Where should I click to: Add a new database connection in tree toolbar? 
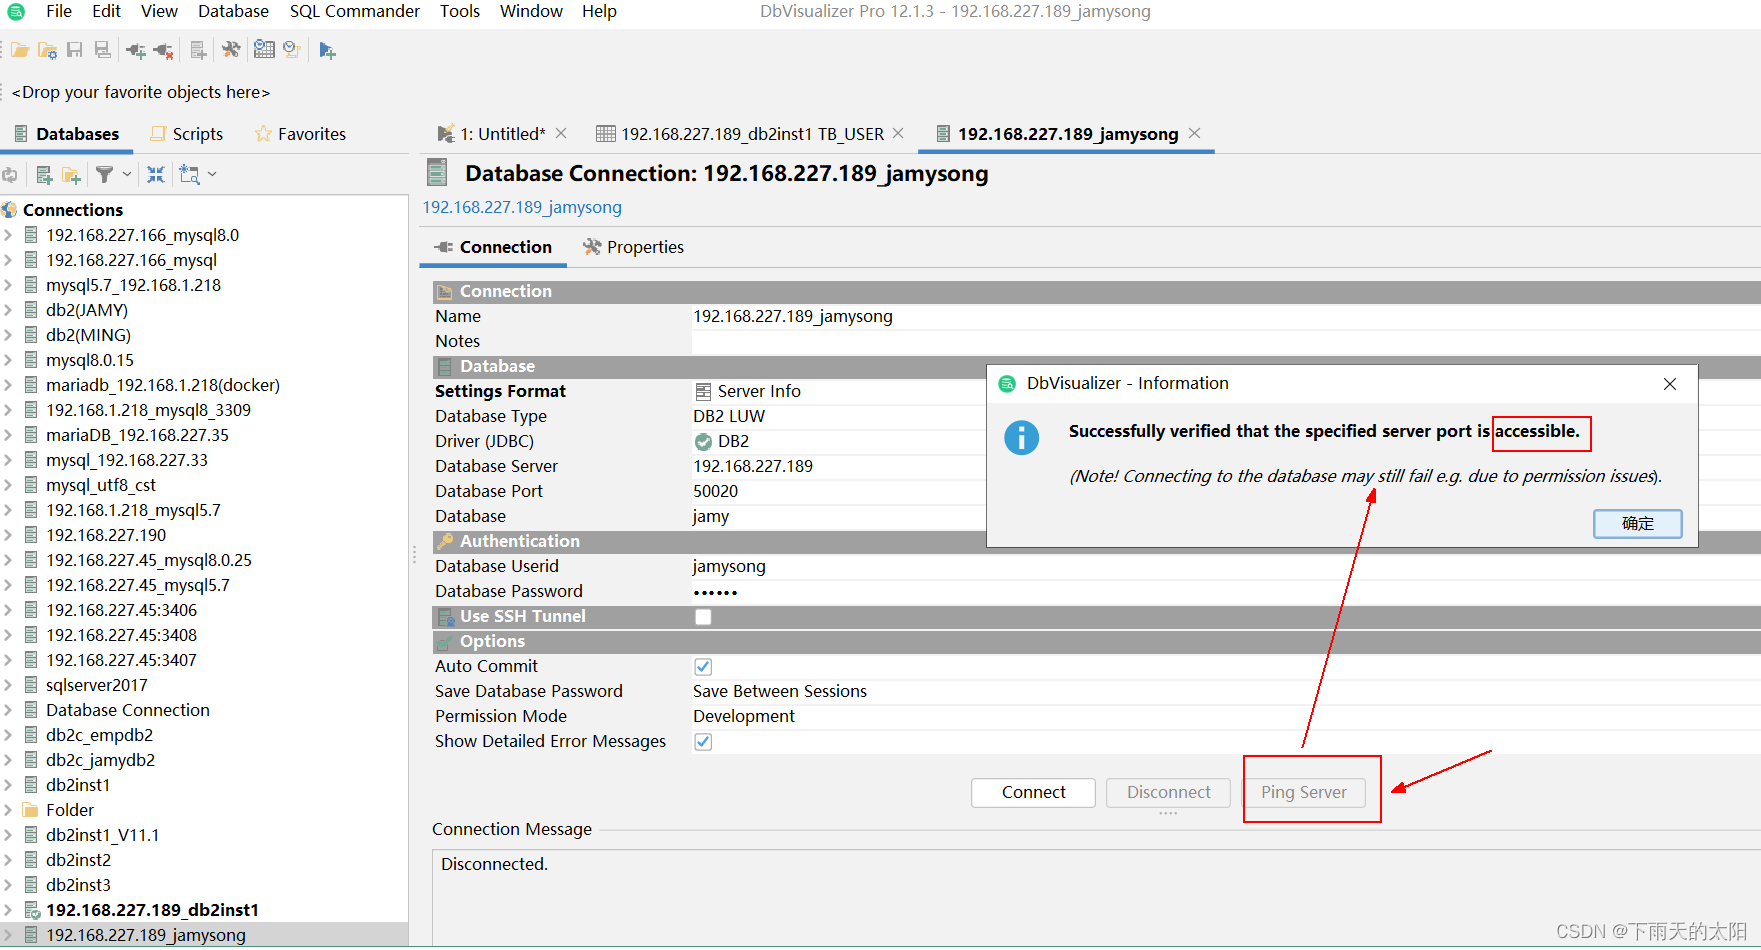[44, 175]
